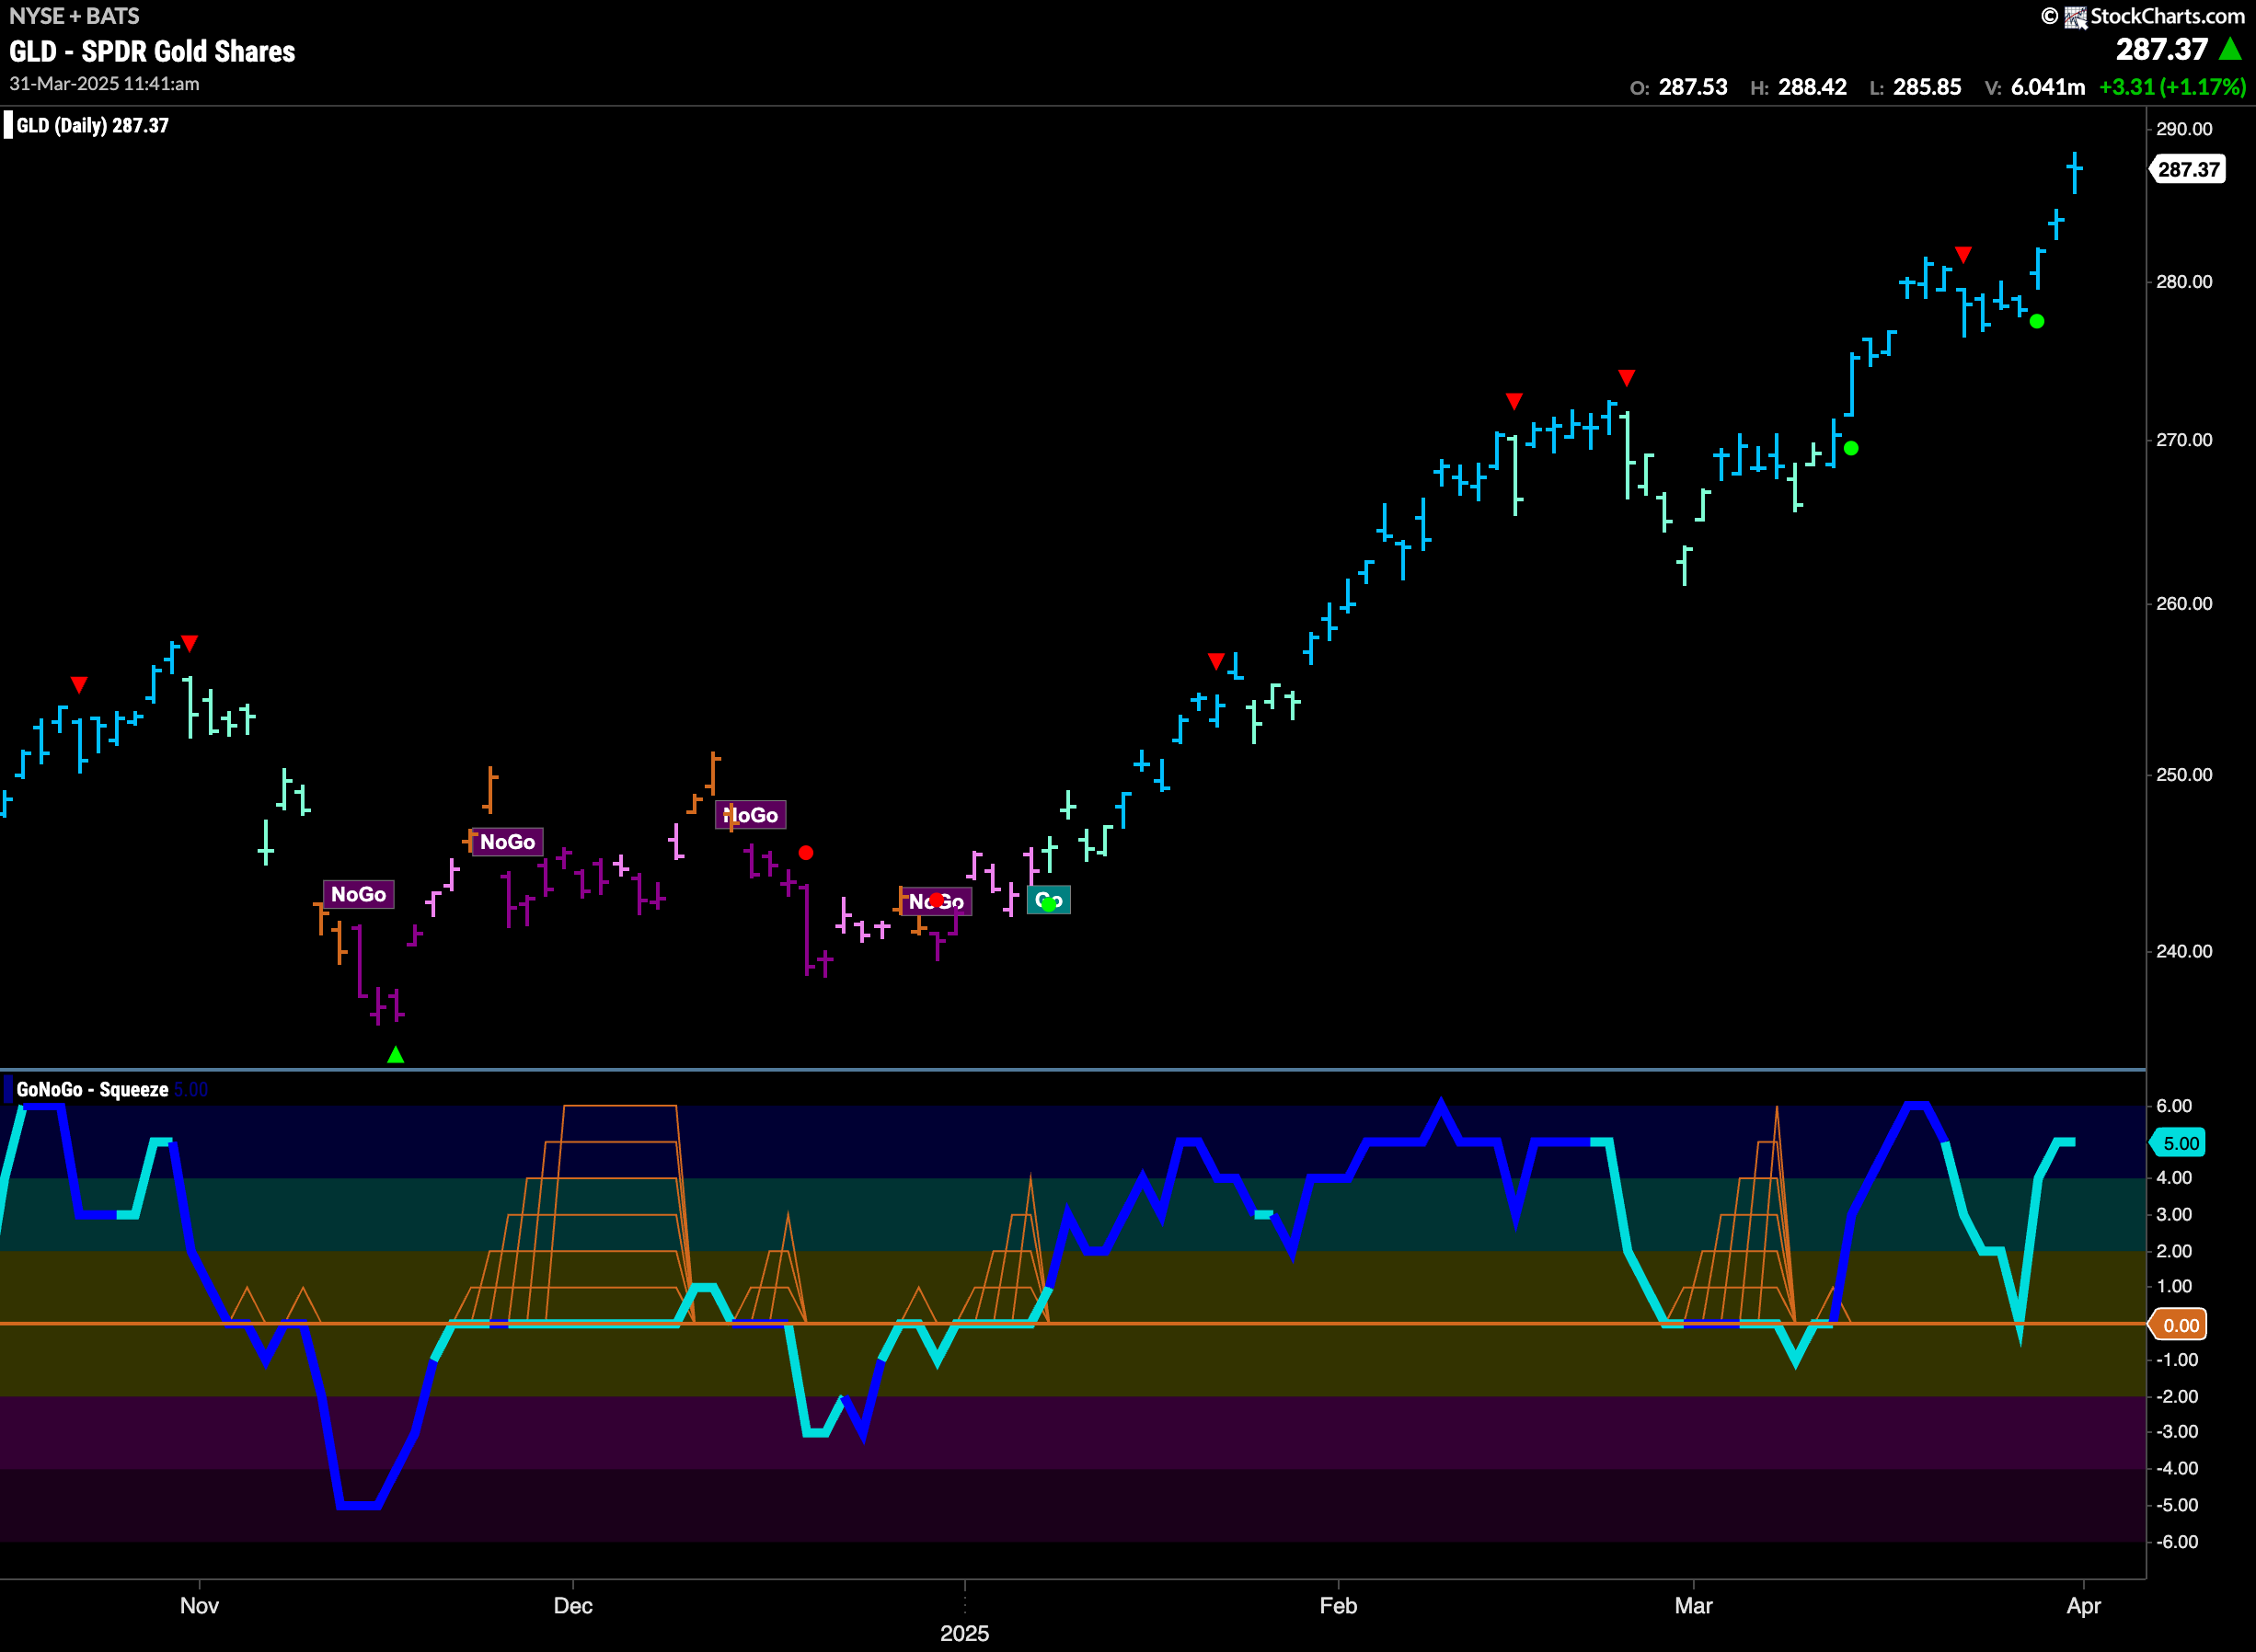This screenshot has height=1652, width=2256.
Task: Click the latest price bar near 287
Action: pos(2075,172)
